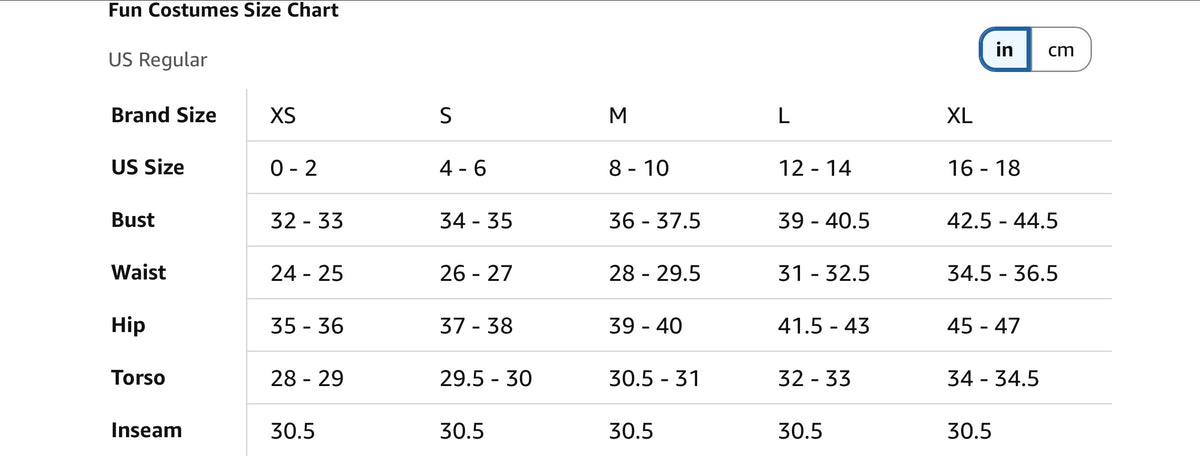Select the S torso value 29.5 - 30
The image size is (1200, 468).
[486, 379]
